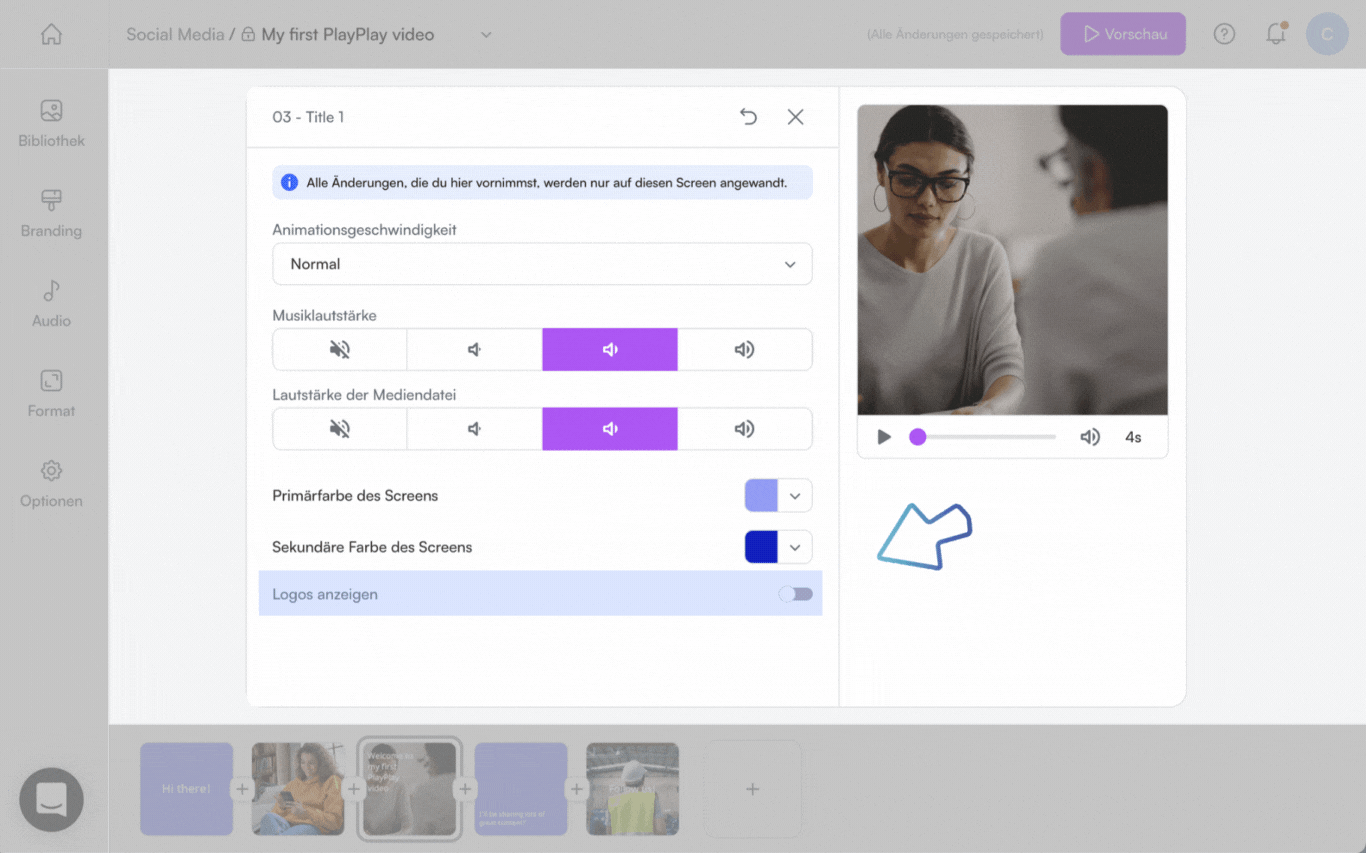Click the Vorschau preview button
Screen dimensions: 1366x853
[x=1123, y=34]
